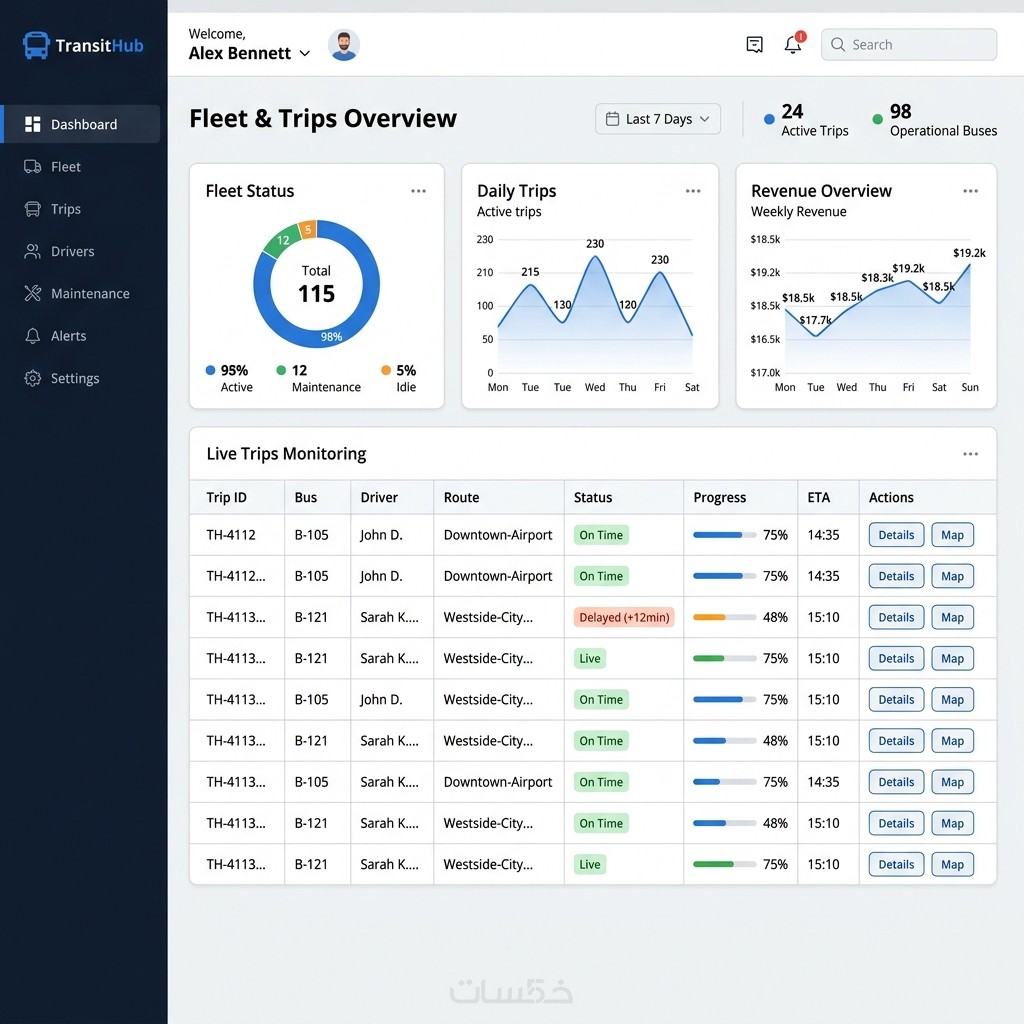Sort by Route column header

(461, 498)
